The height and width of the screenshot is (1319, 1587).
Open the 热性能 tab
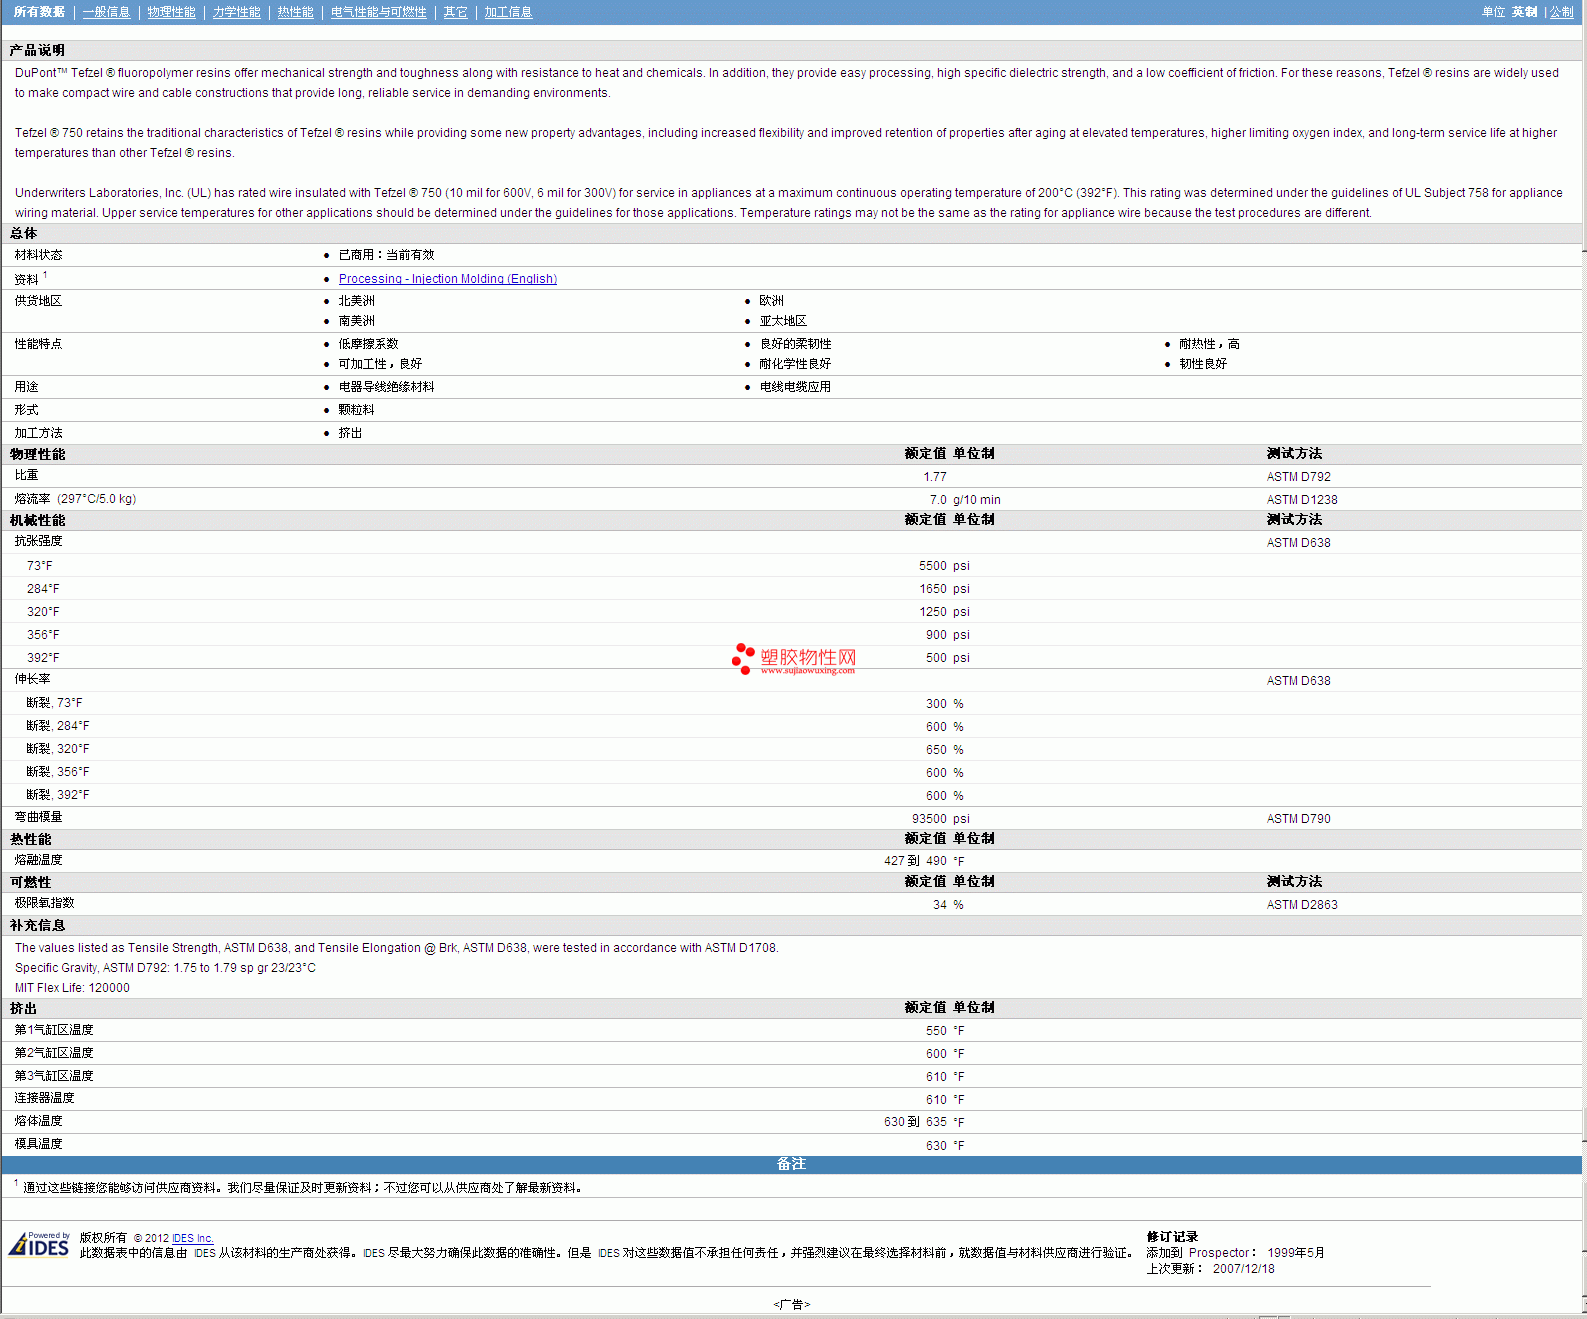click(295, 12)
